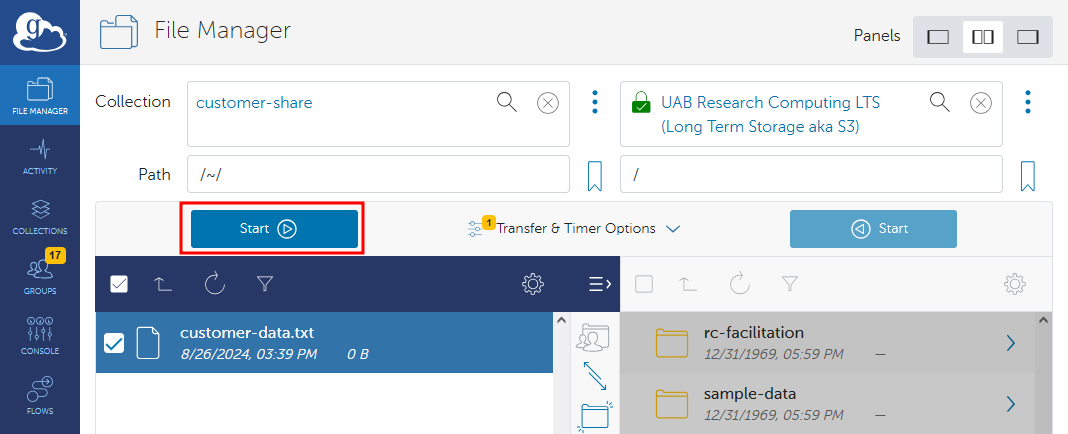Open the left collection's three-dot options menu
This screenshot has width=1068, height=434.
[595, 102]
